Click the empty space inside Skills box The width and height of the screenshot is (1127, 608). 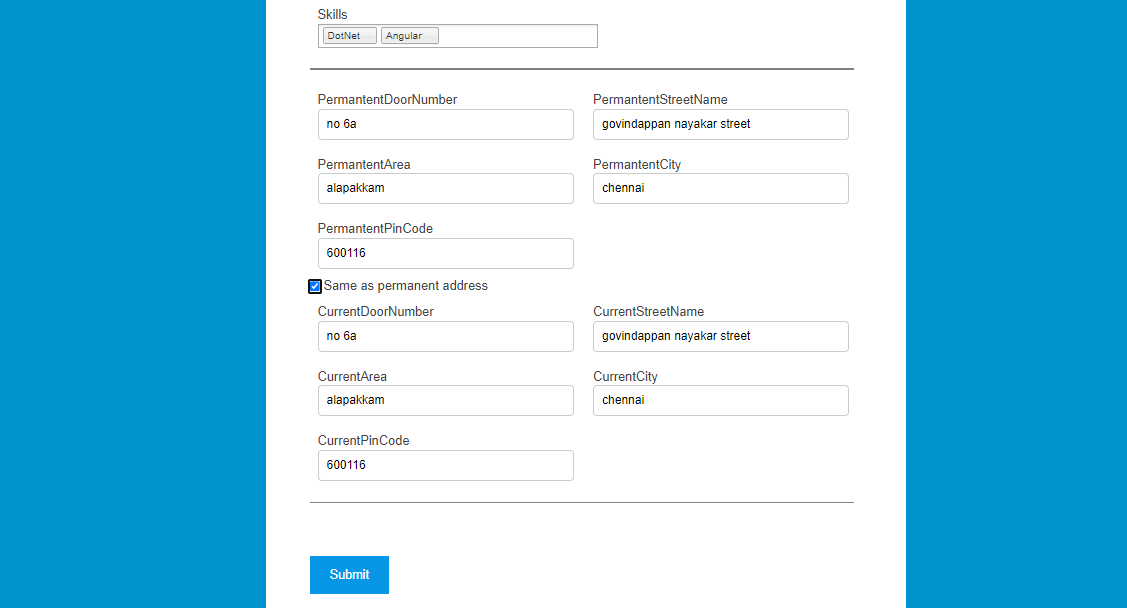click(520, 35)
